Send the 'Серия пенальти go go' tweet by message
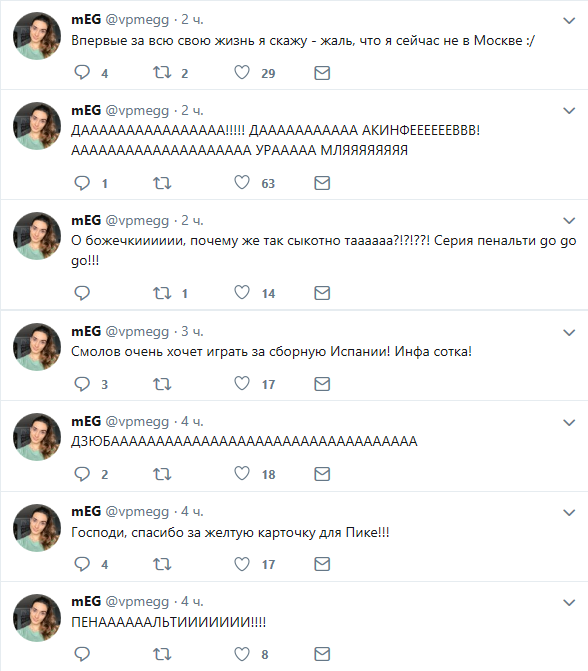The height and width of the screenshot is (671, 588). coord(322,293)
